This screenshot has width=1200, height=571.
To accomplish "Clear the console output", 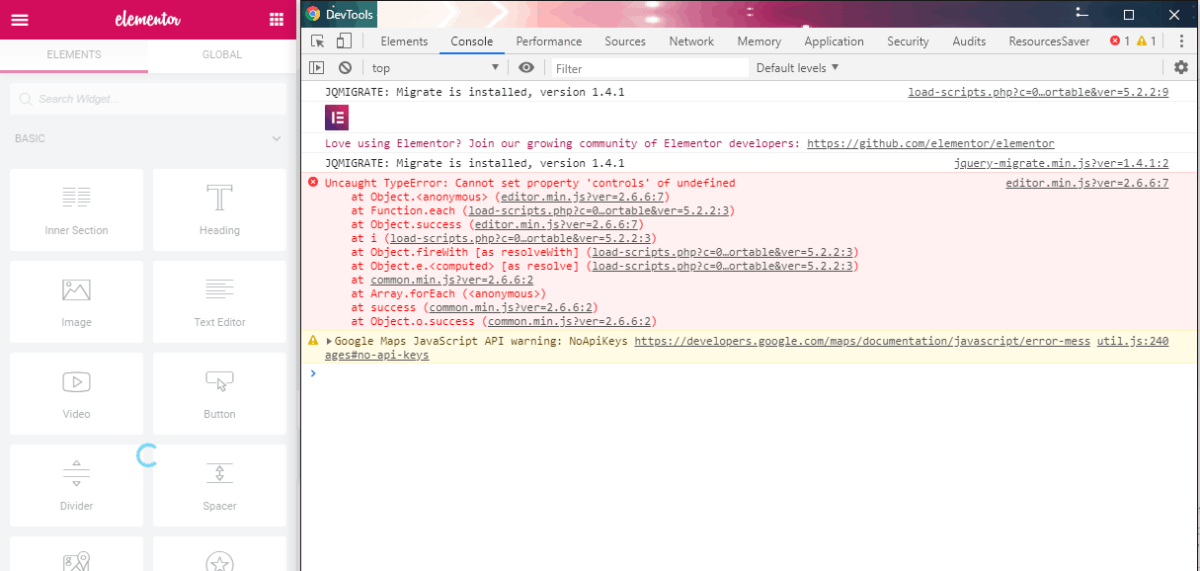I will coord(345,68).
